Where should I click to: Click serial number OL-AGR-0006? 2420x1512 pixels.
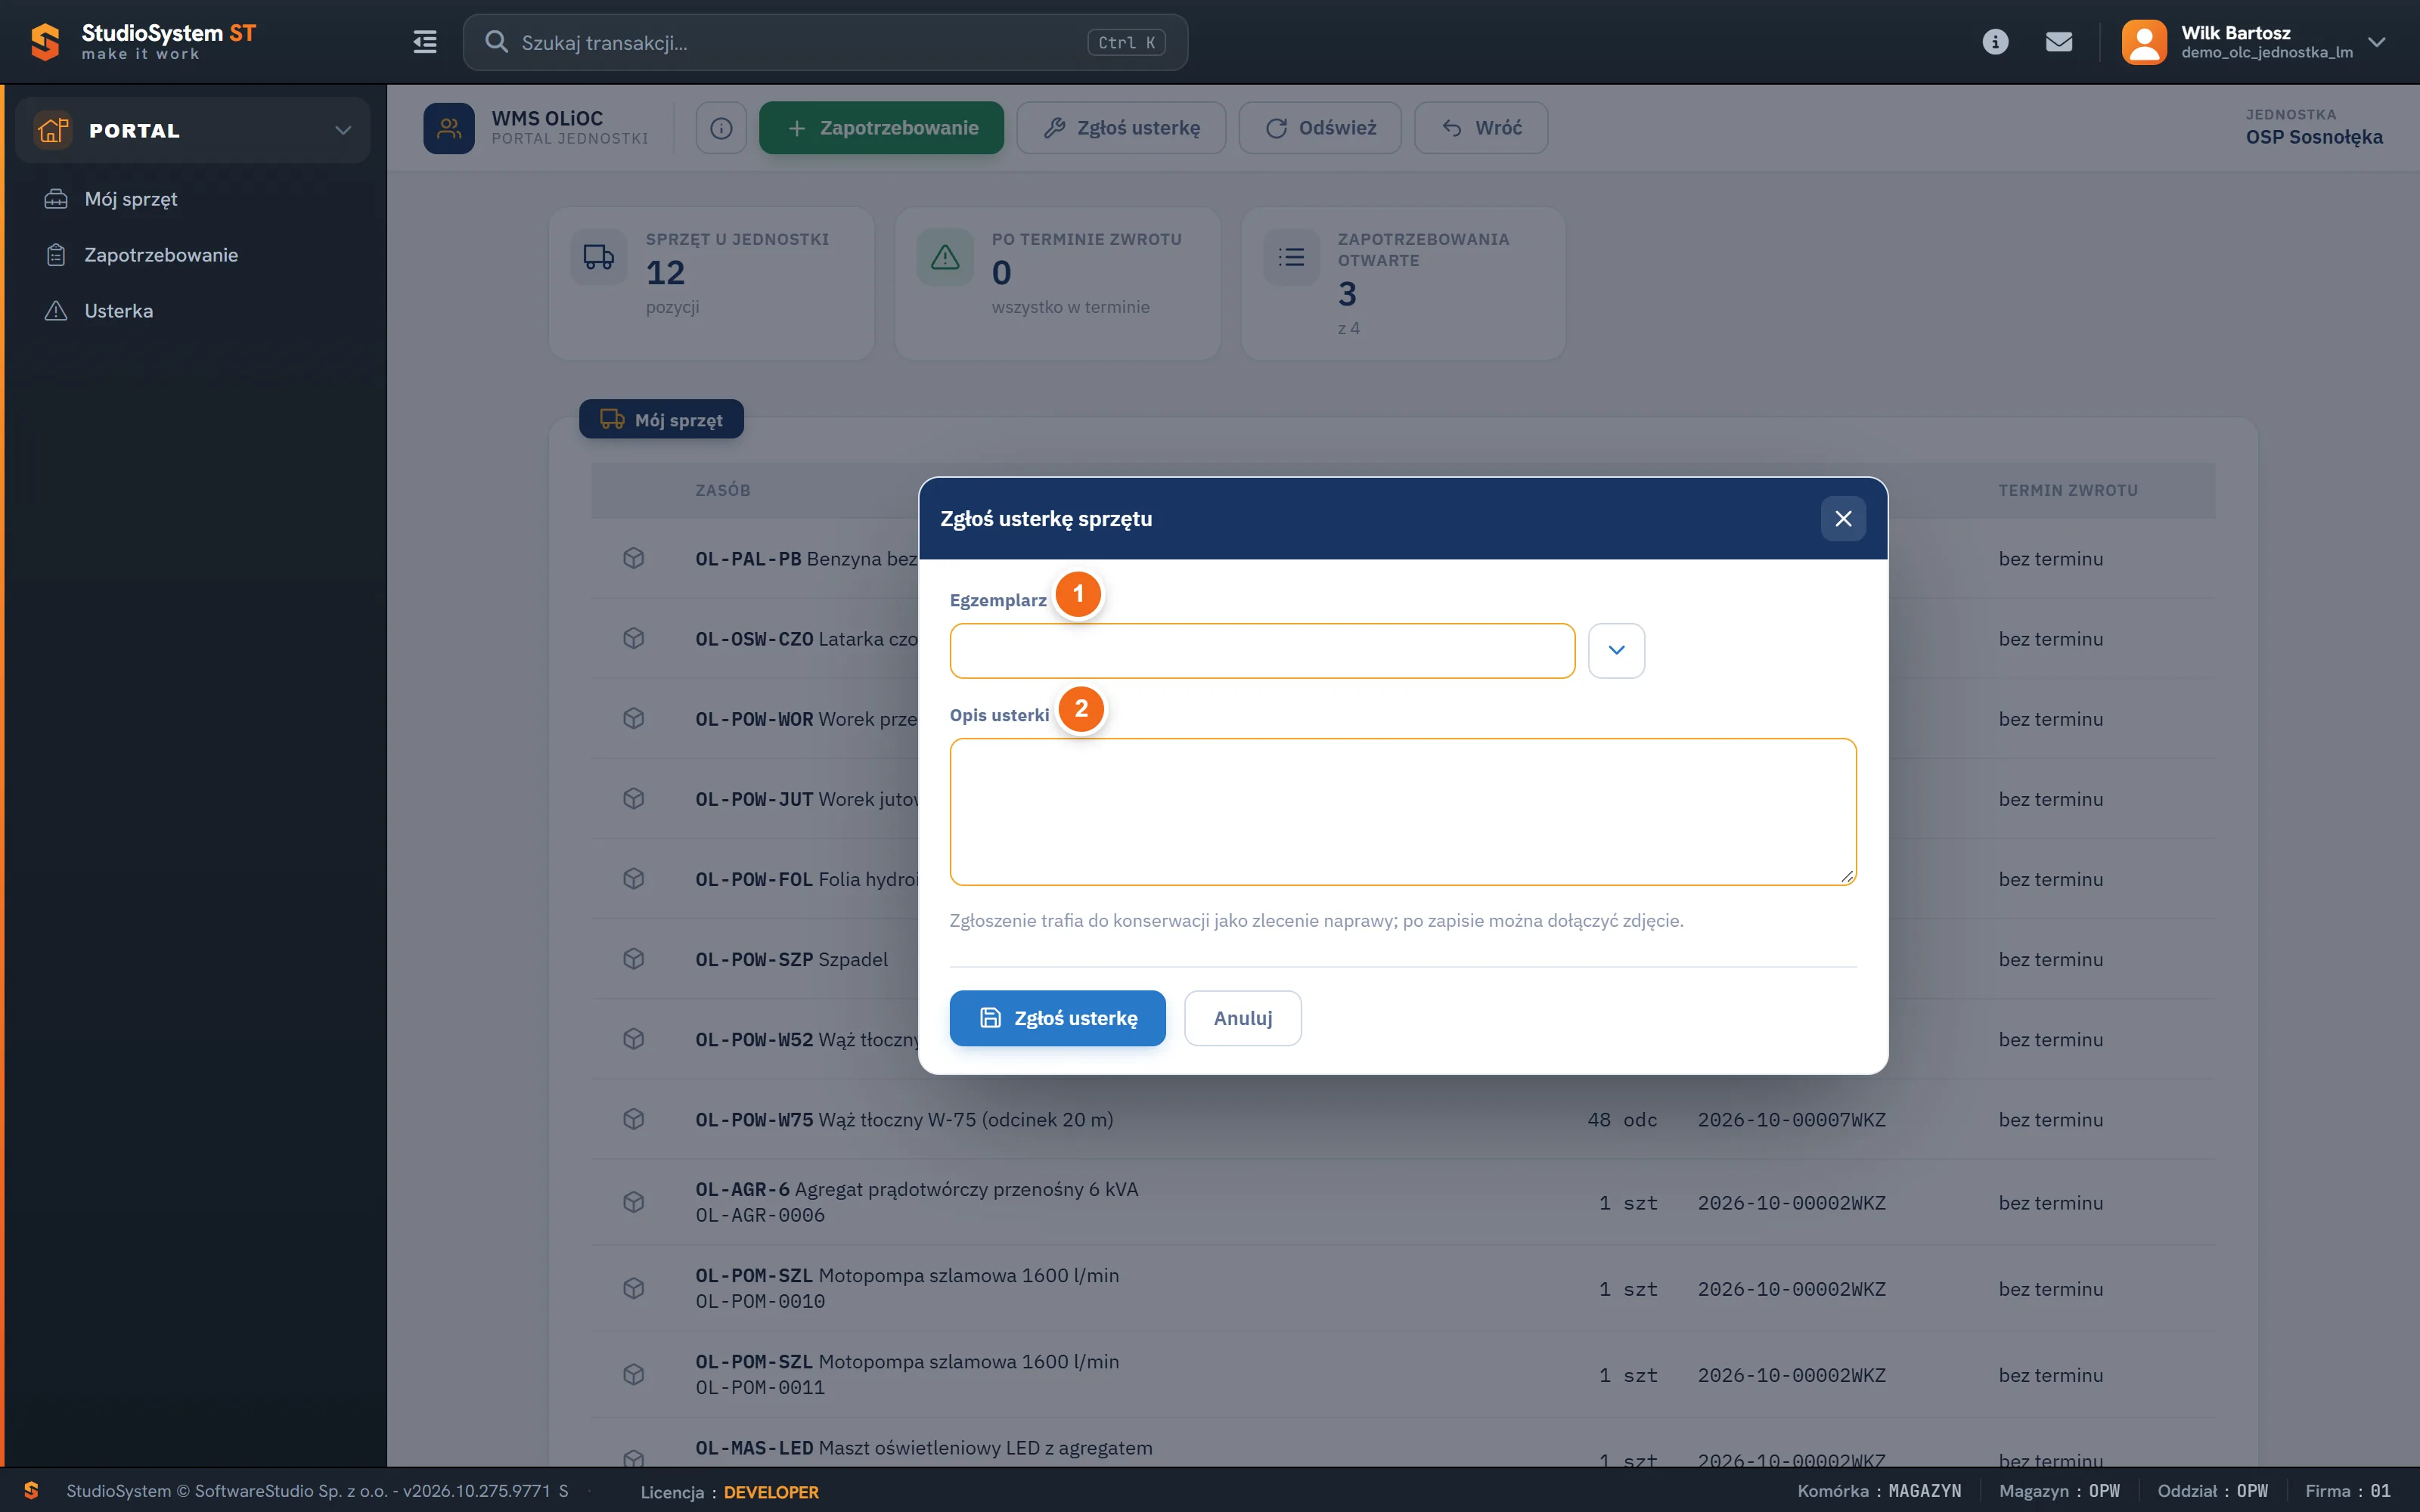coord(760,1215)
